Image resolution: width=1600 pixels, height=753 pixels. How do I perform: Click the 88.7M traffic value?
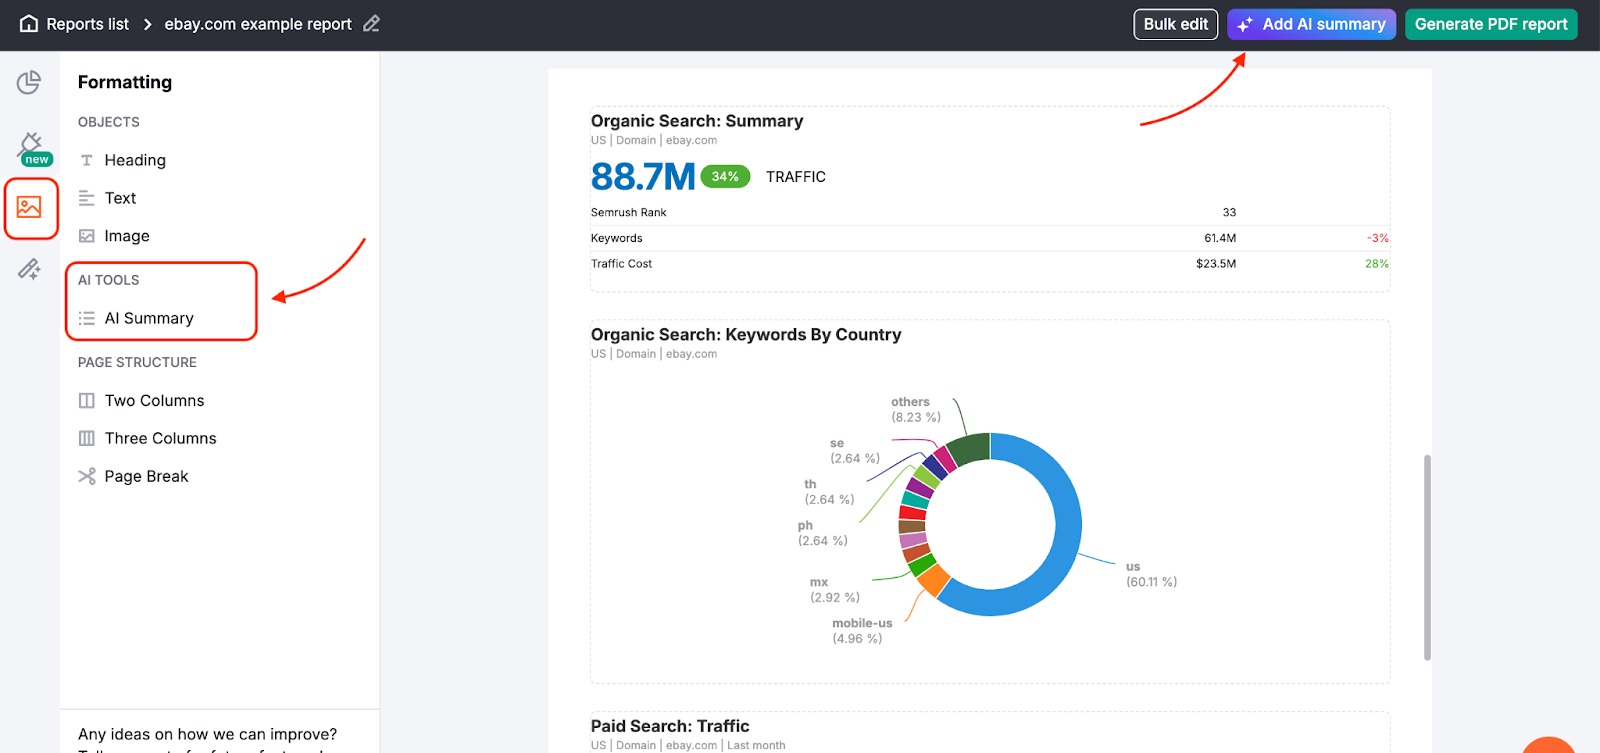643,177
